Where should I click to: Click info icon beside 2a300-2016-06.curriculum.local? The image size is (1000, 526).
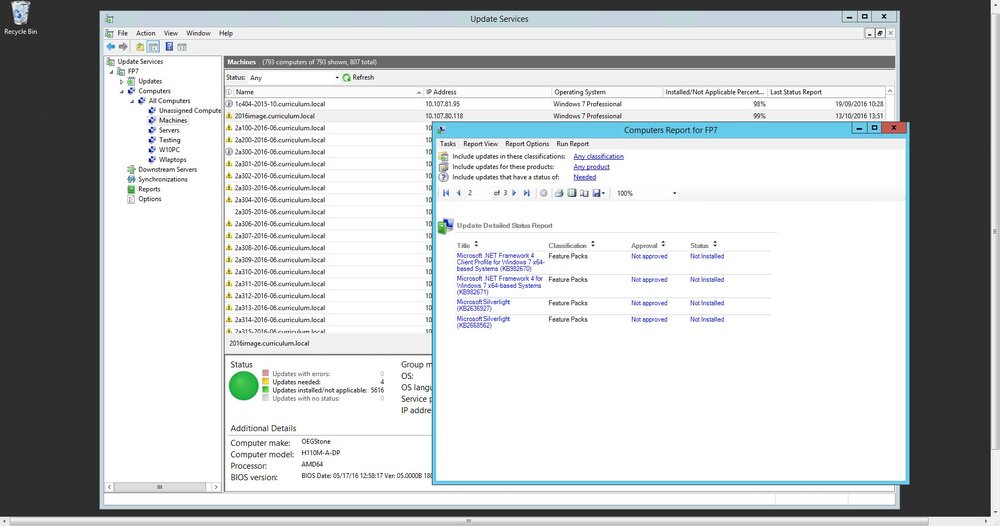click(x=229, y=152)
